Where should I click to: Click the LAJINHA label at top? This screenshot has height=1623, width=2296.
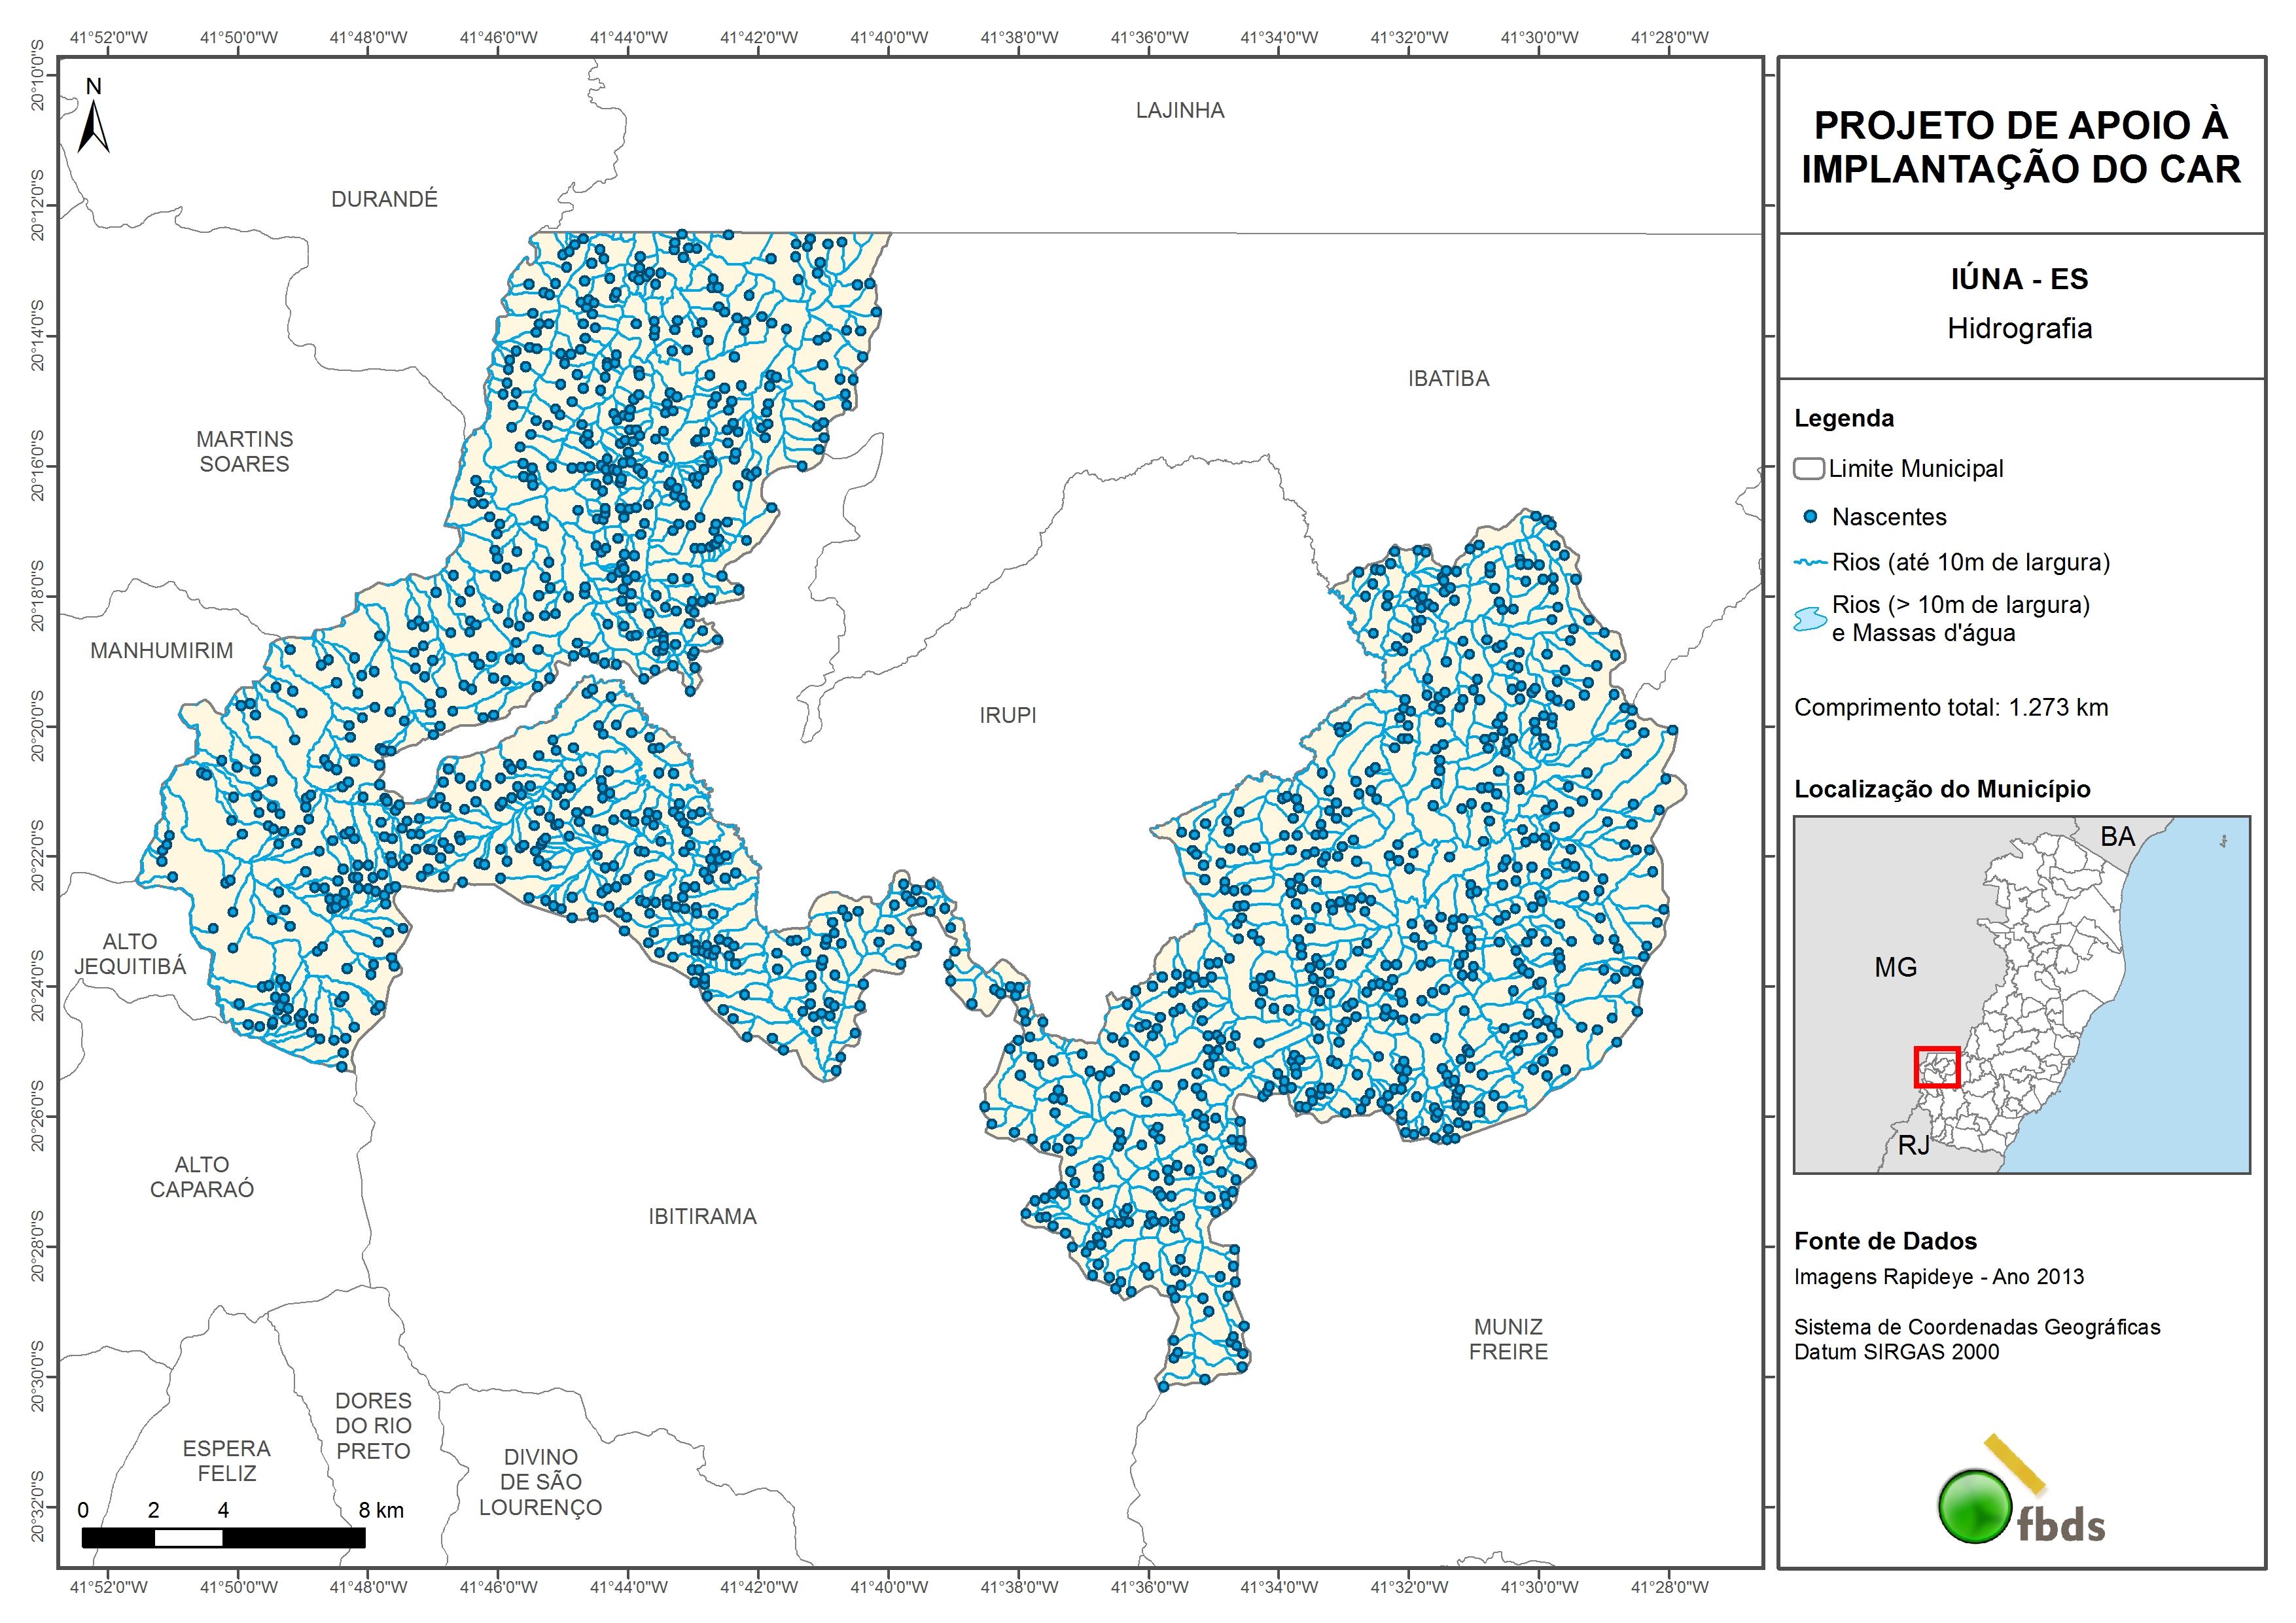pyautogui.click(x=1179, y=110)
